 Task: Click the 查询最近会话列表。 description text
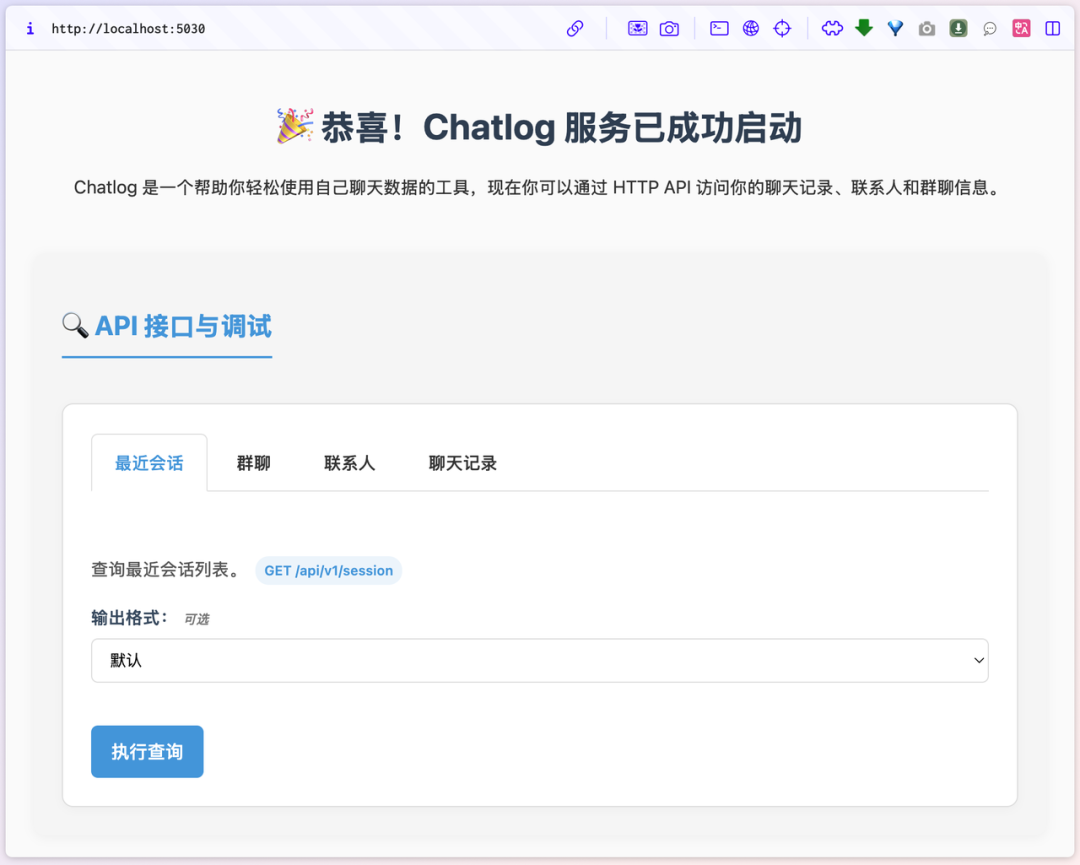168,570
